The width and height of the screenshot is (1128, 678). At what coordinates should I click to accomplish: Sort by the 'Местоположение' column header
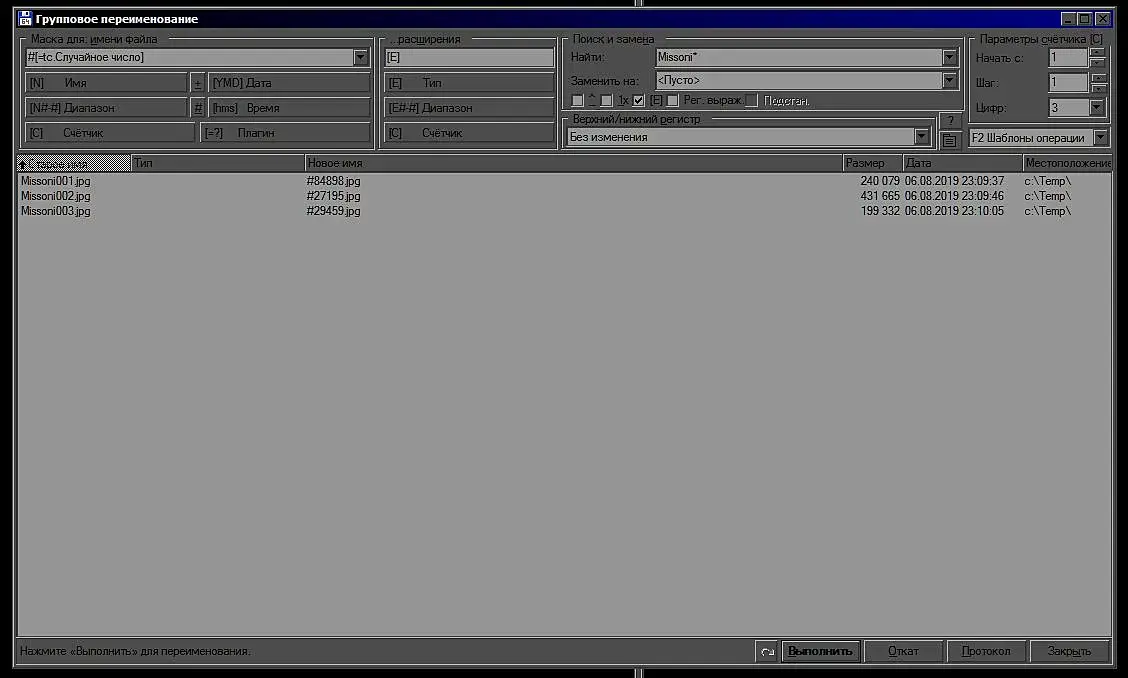point(1068,163)
